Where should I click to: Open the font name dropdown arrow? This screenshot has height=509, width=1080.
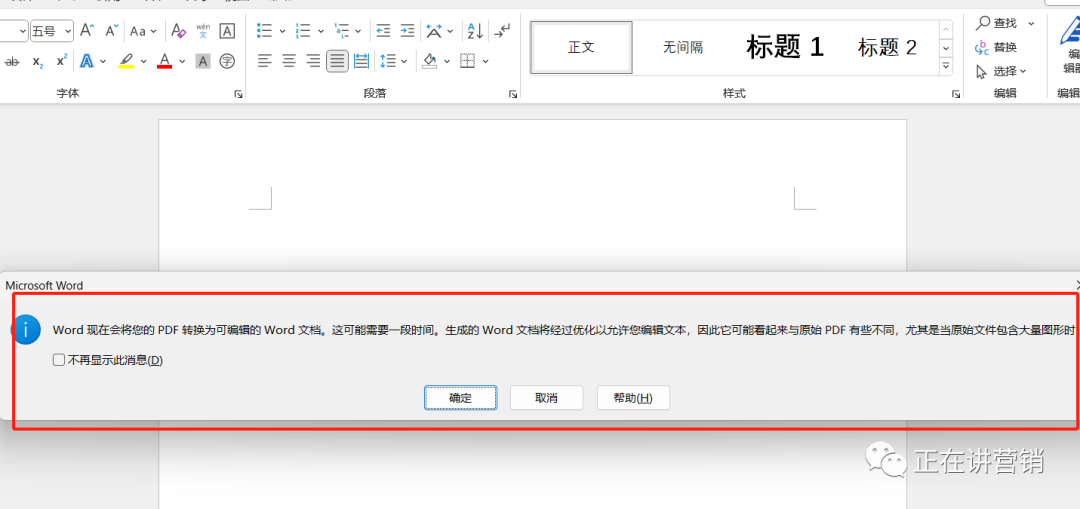point(22,31)
